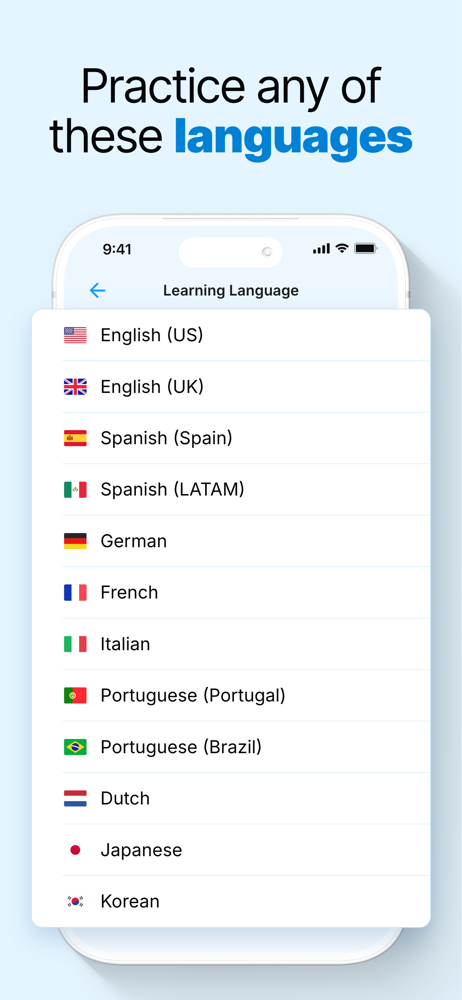Image resolution: width=462 pixels, height=1000 pixels.
Task: Select English (US) as learning language
Action: (231, 335)
